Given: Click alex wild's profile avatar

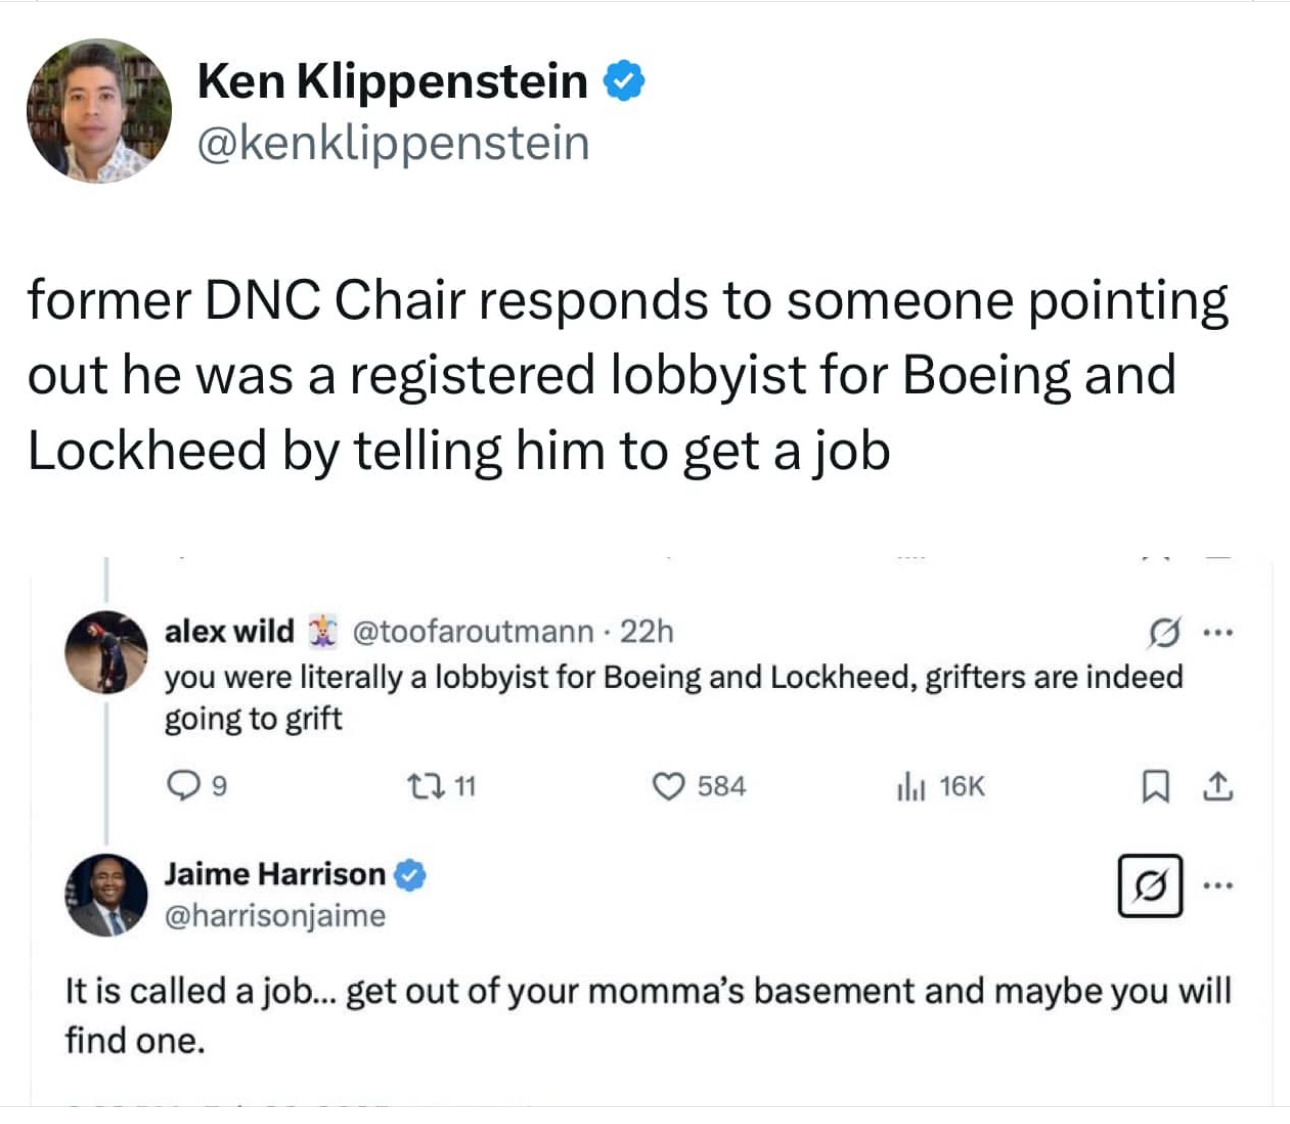Looking at the screenshot, I should tap(106, 652).
